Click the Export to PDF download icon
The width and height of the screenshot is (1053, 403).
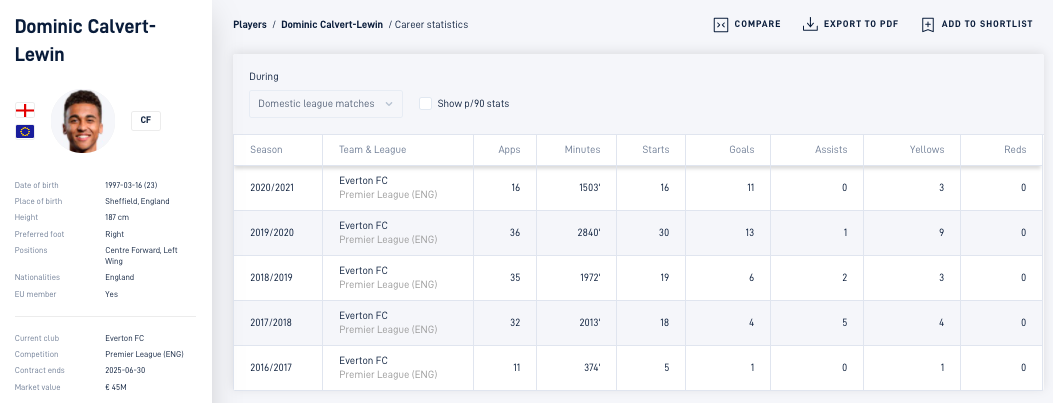810,25
